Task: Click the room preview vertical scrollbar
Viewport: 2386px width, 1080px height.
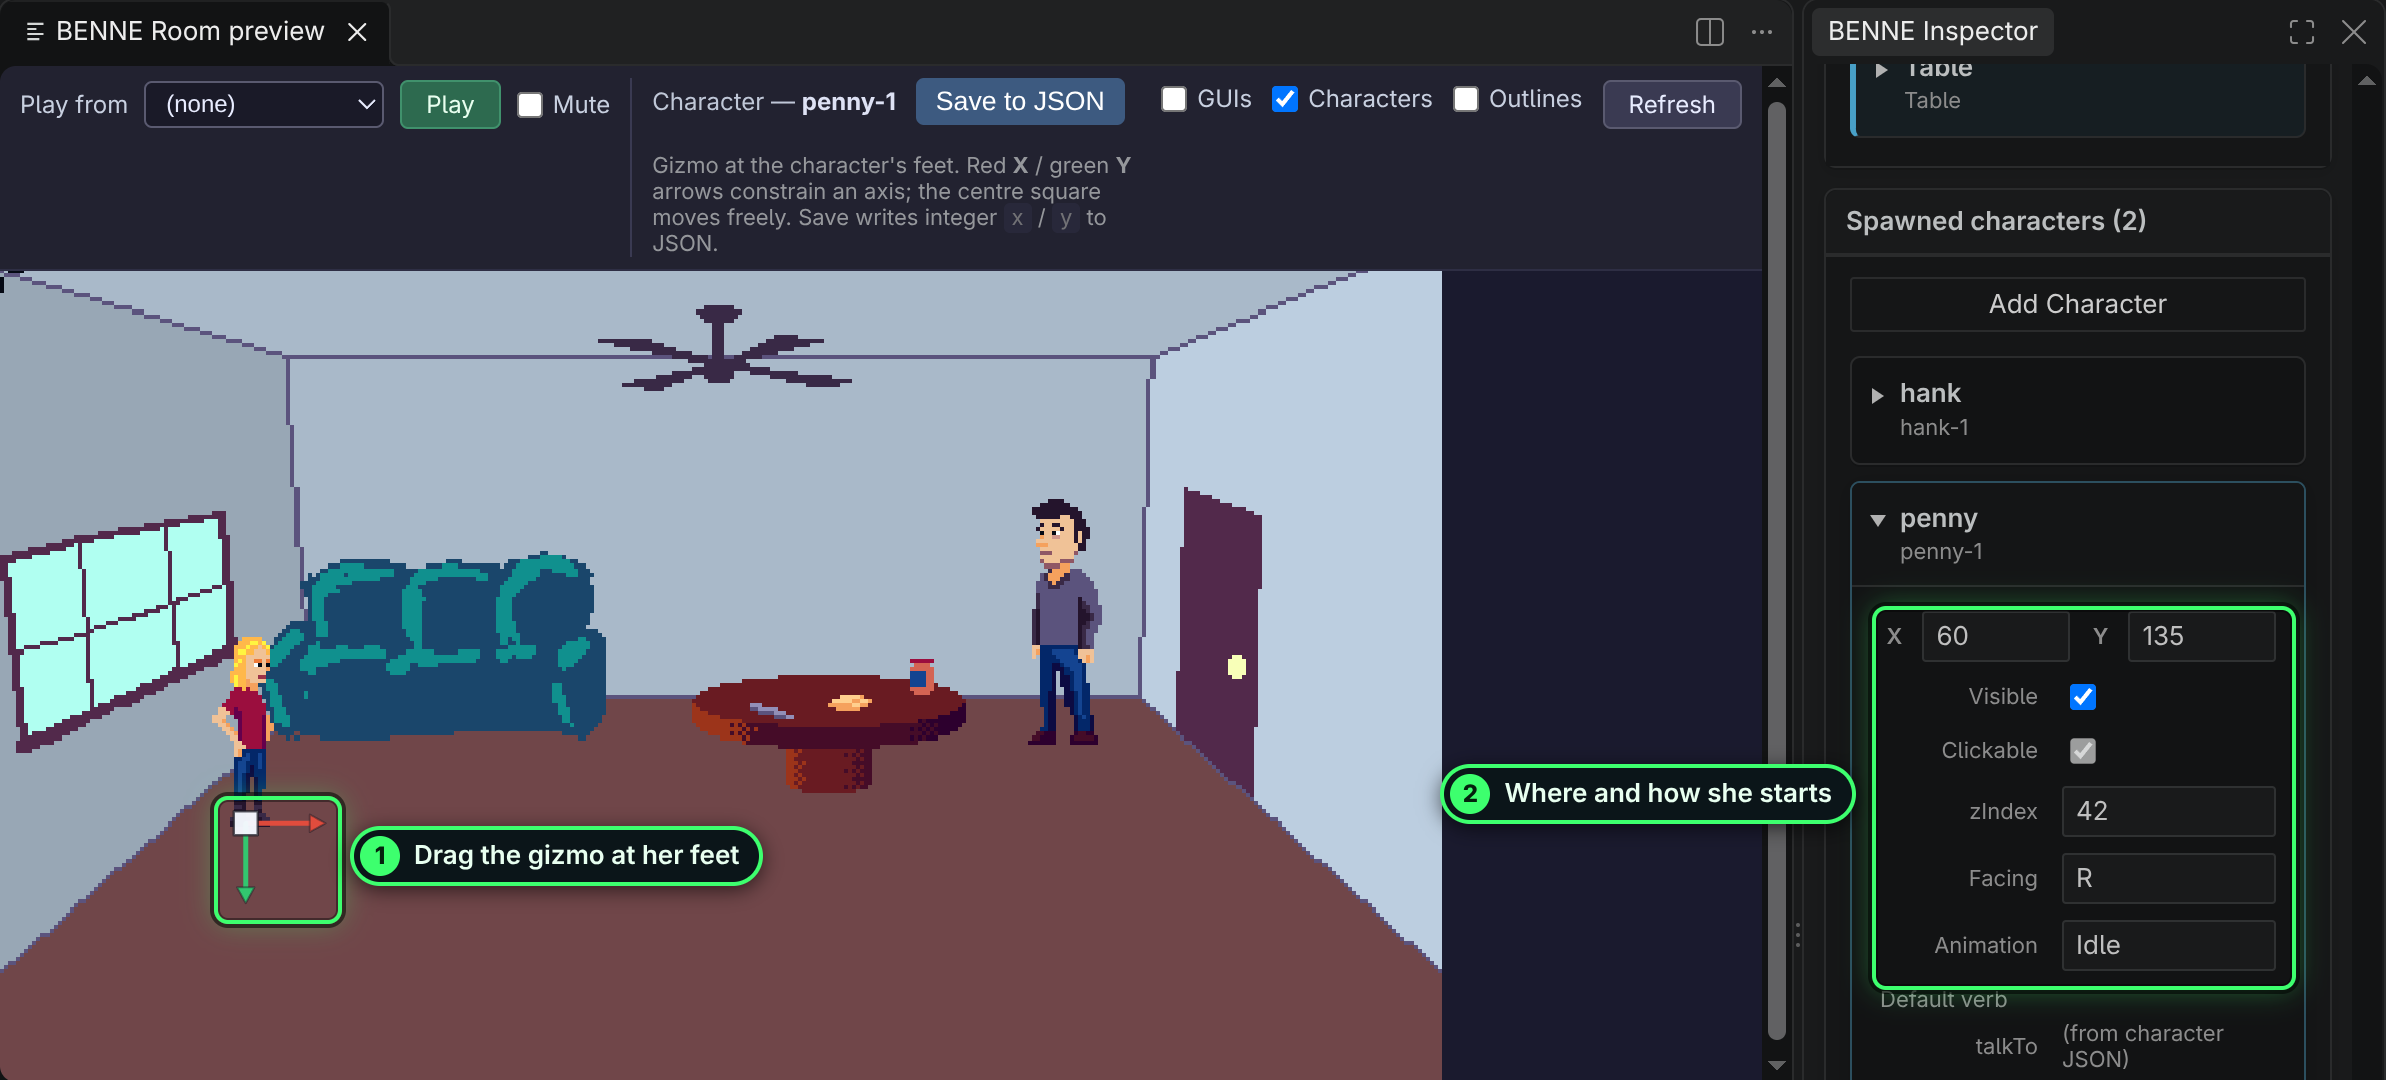Action: point(1777,570)
